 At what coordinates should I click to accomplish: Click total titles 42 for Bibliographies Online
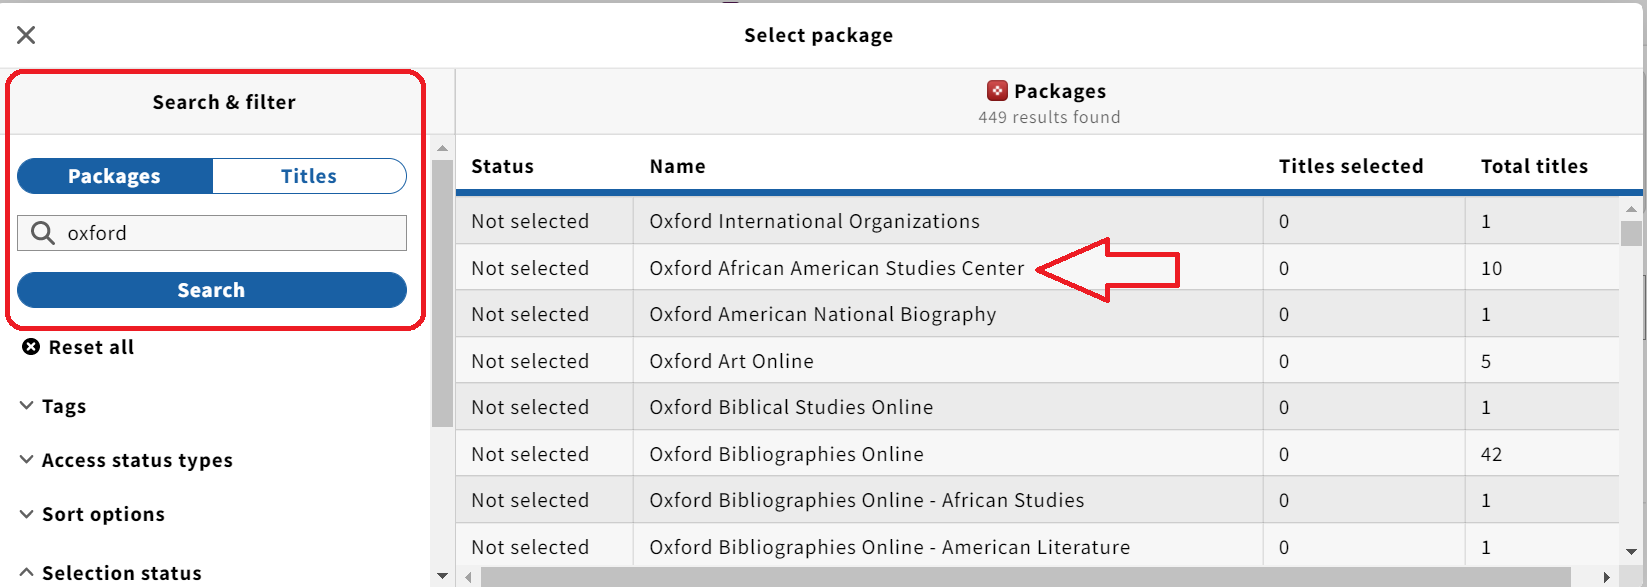tap(1491, 454)
